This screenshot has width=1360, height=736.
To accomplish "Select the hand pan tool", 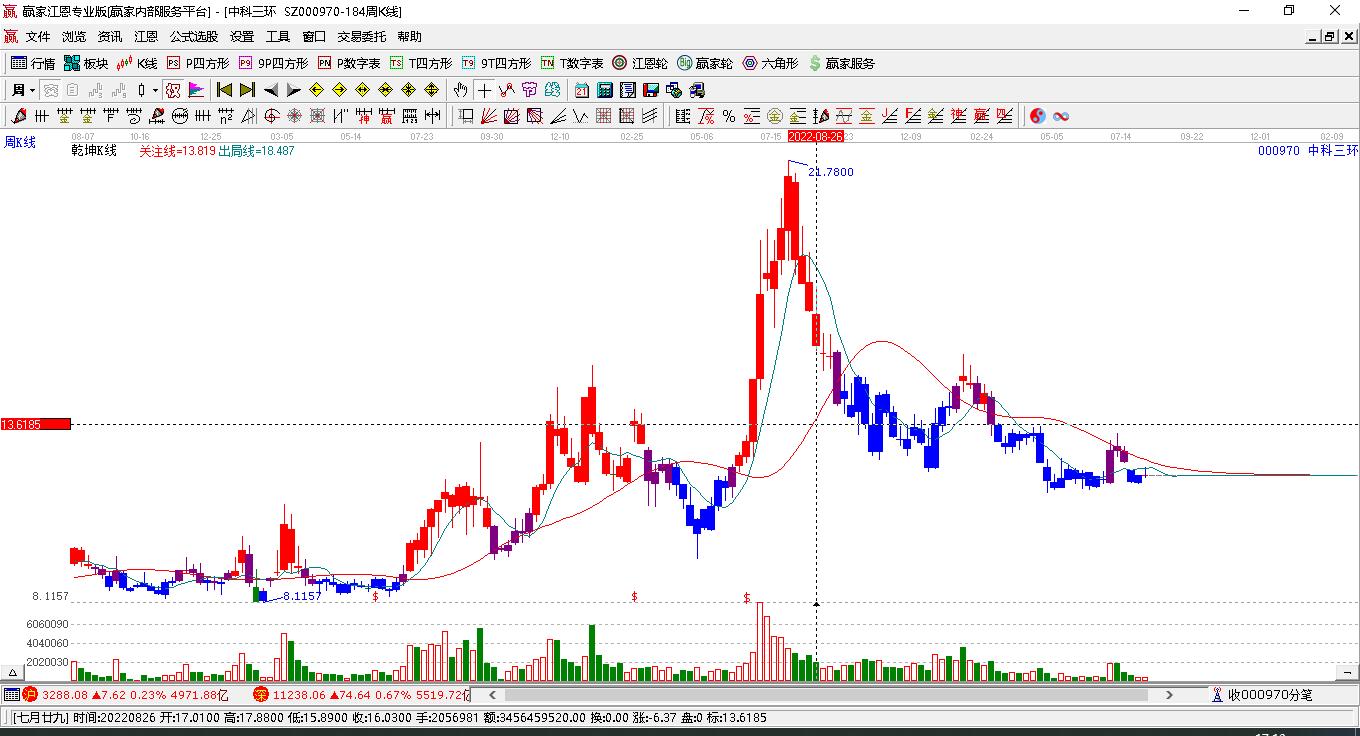I will tap(461, 90).
